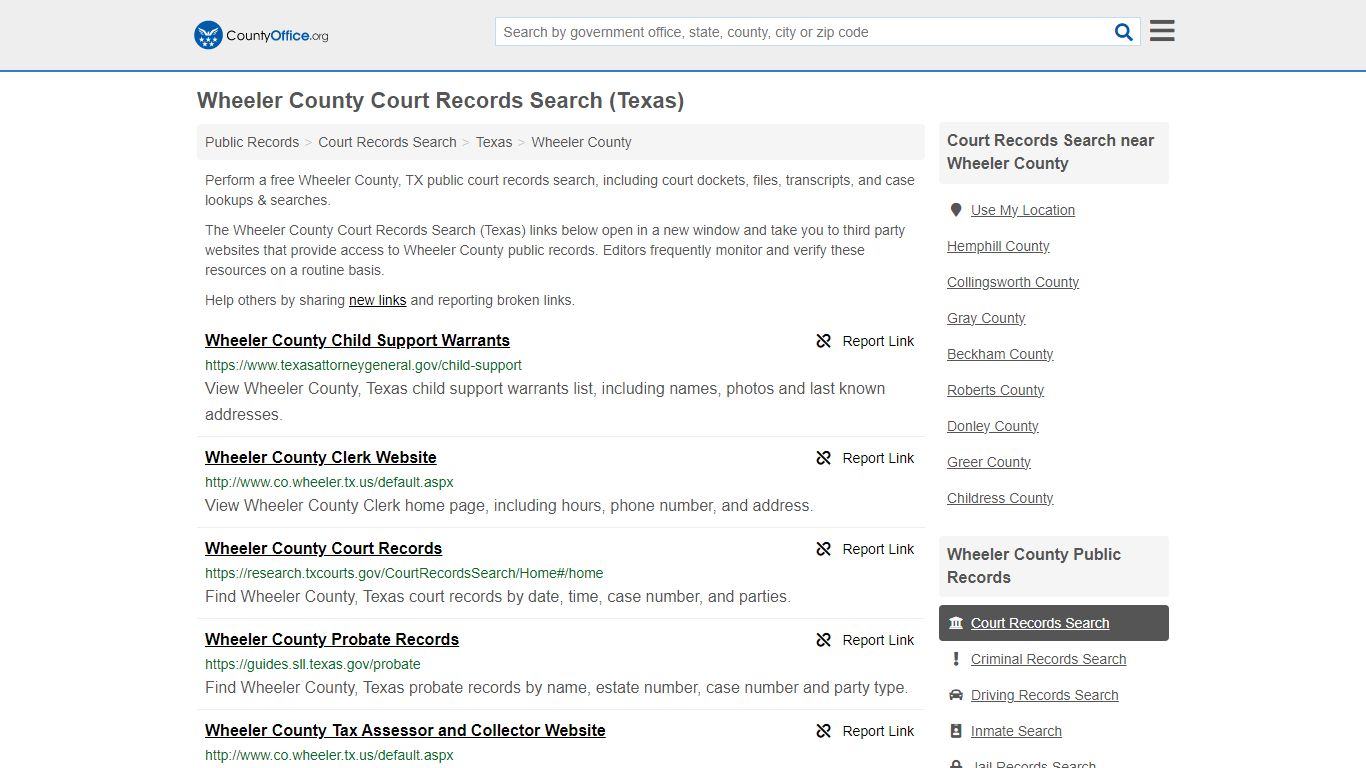Select Inmate Search sidebar item

tap(1016, 731)
